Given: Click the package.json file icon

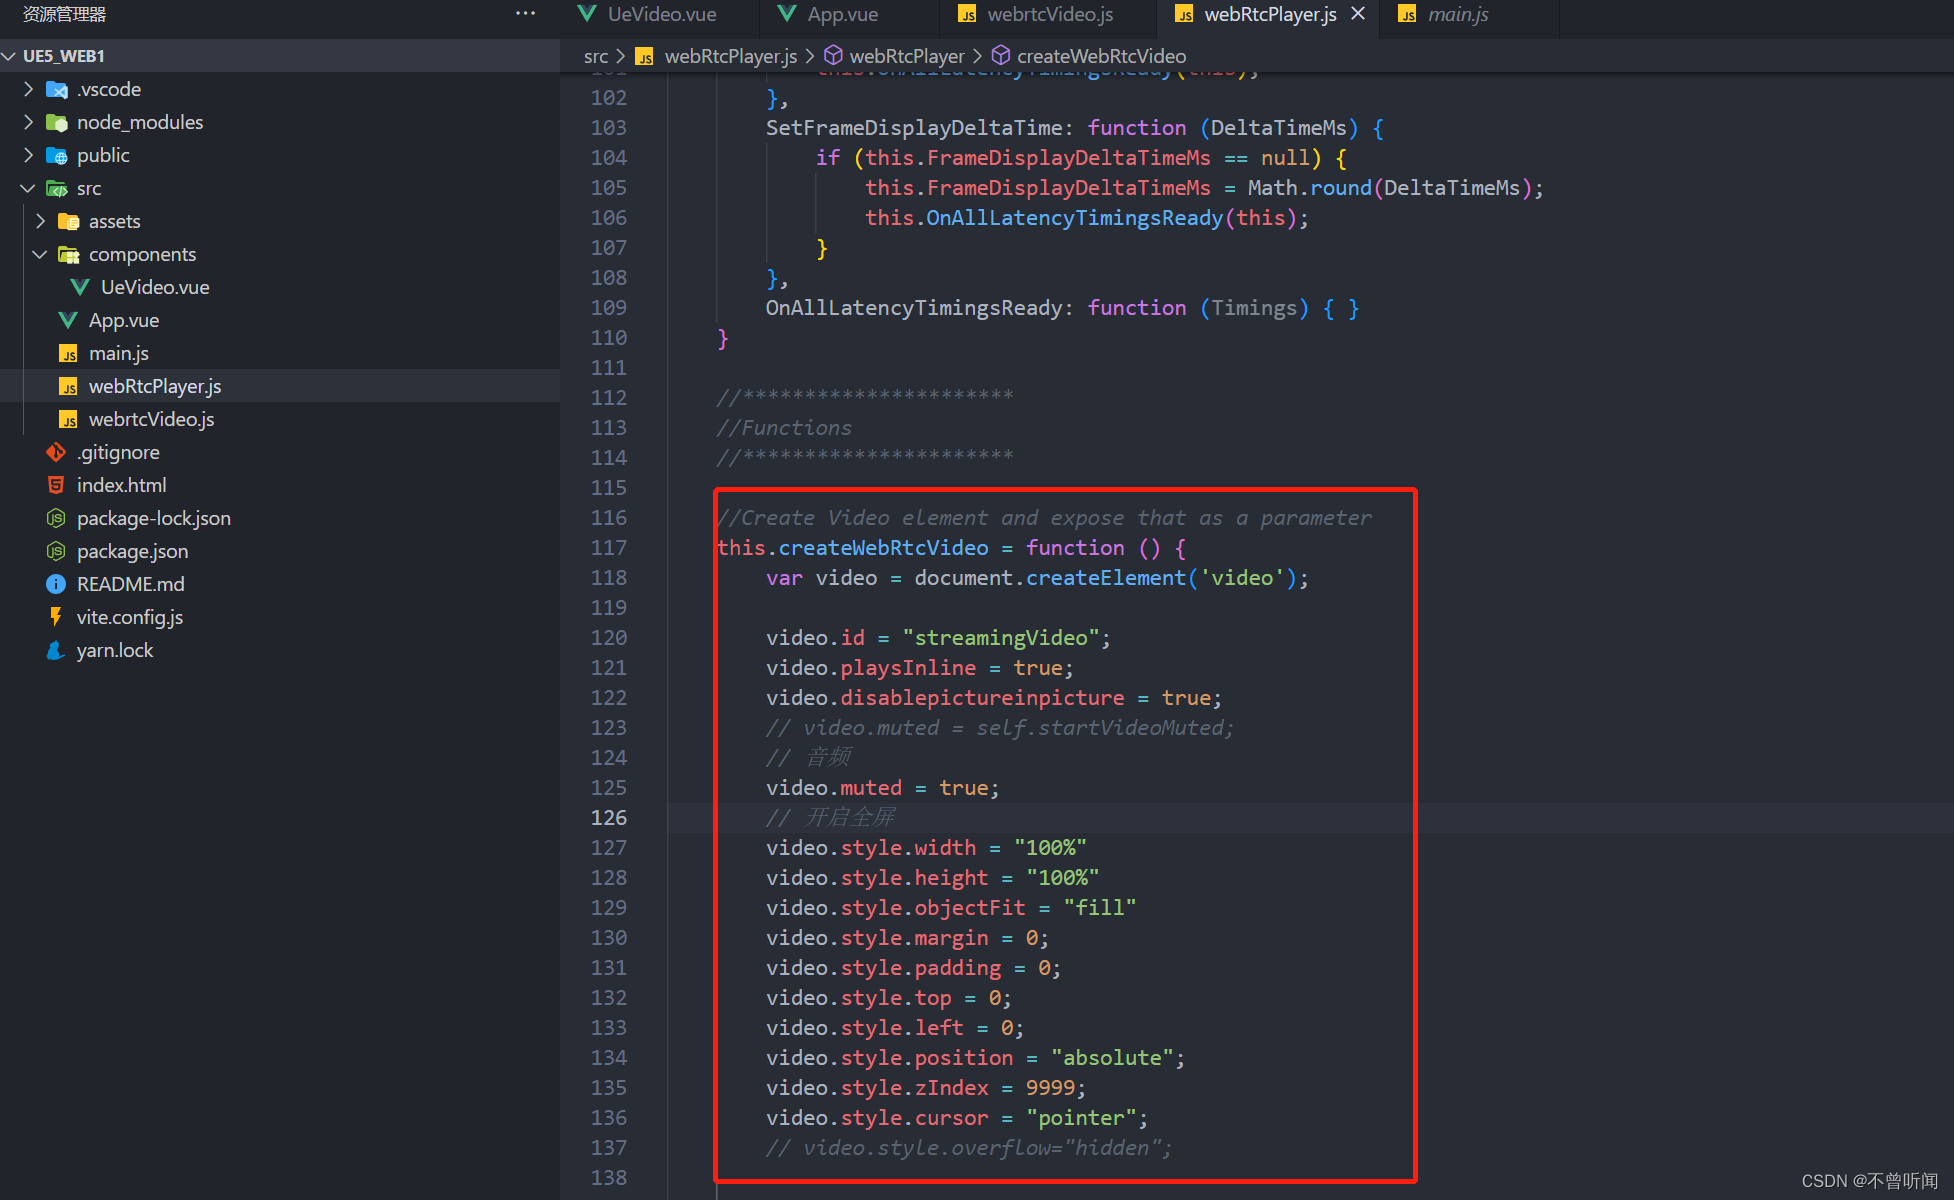Looking at the screenshot, I should tap(56, 551).
